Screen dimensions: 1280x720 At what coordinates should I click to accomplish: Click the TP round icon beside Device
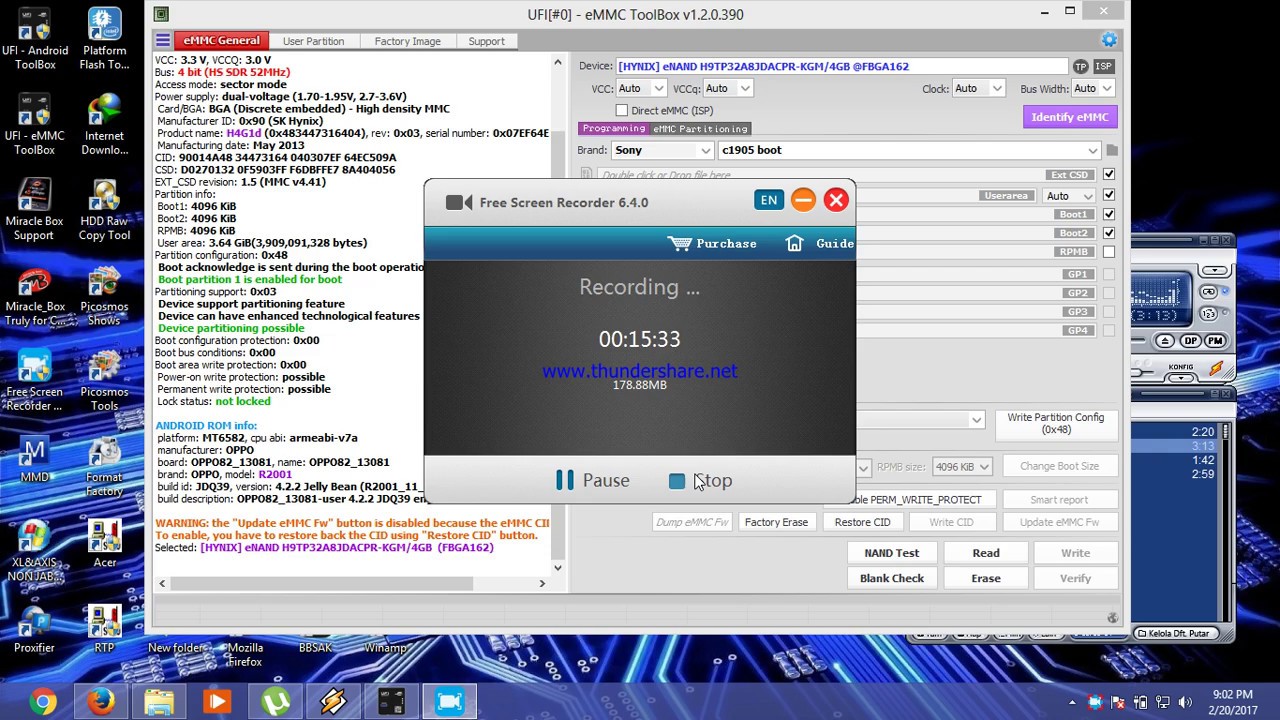click(x=1080, y=66)
